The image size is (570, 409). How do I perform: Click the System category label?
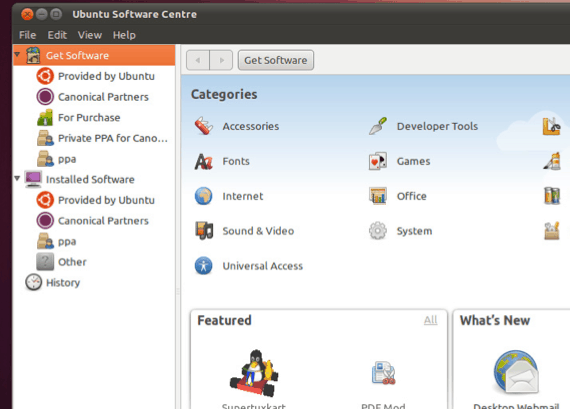pos(414,231)
